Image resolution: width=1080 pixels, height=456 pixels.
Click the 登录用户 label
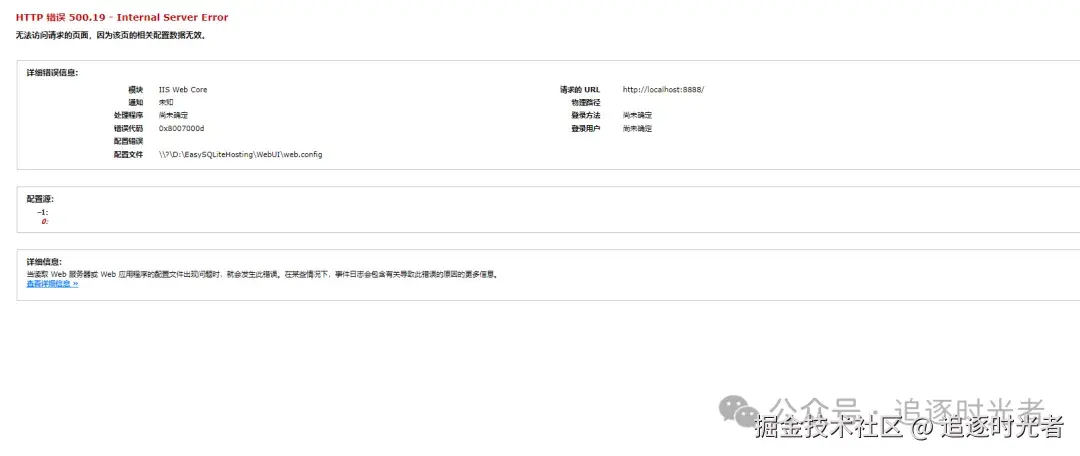click(586, 128)
